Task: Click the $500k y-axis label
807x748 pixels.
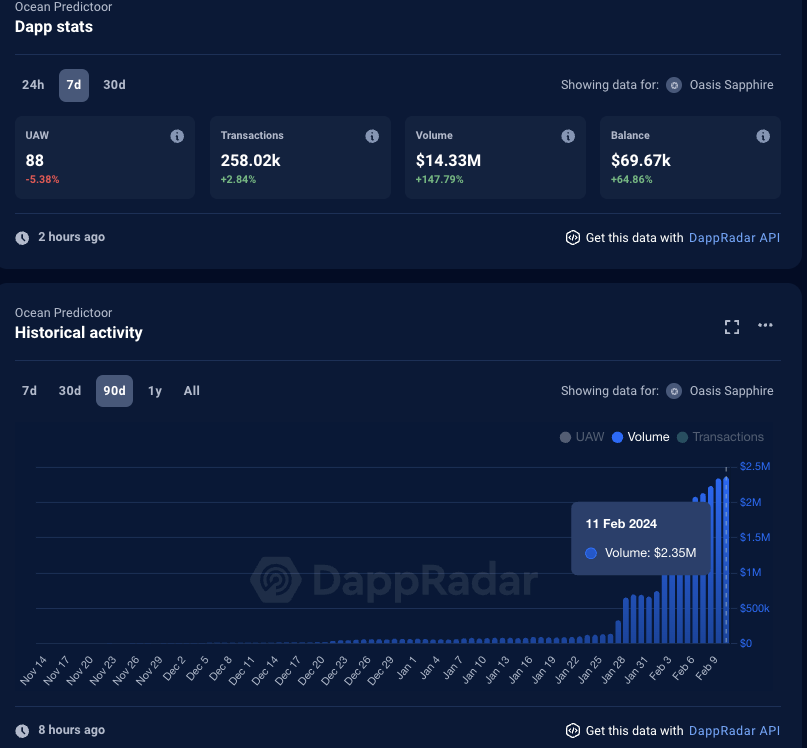Action: (755, 608)
